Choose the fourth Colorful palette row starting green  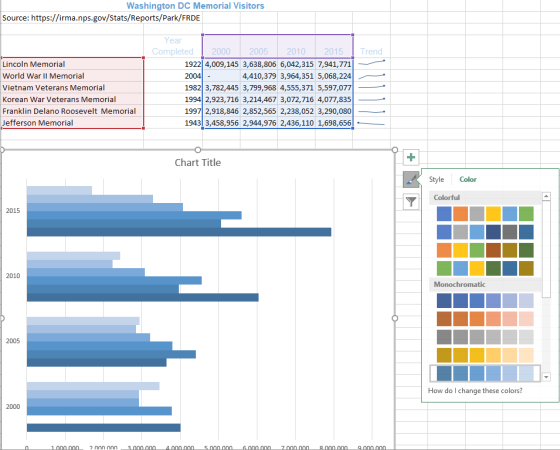coord(485,269)
